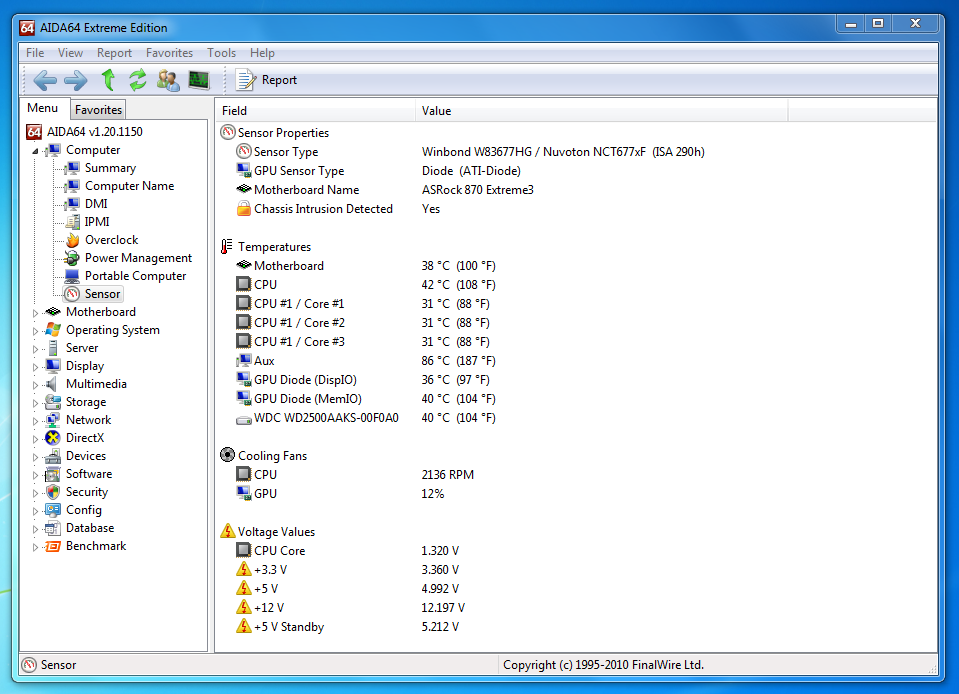The width and height of the screenshot is (959, 694).
Task: Select the Aux temperature row
Action: point(264,361)
